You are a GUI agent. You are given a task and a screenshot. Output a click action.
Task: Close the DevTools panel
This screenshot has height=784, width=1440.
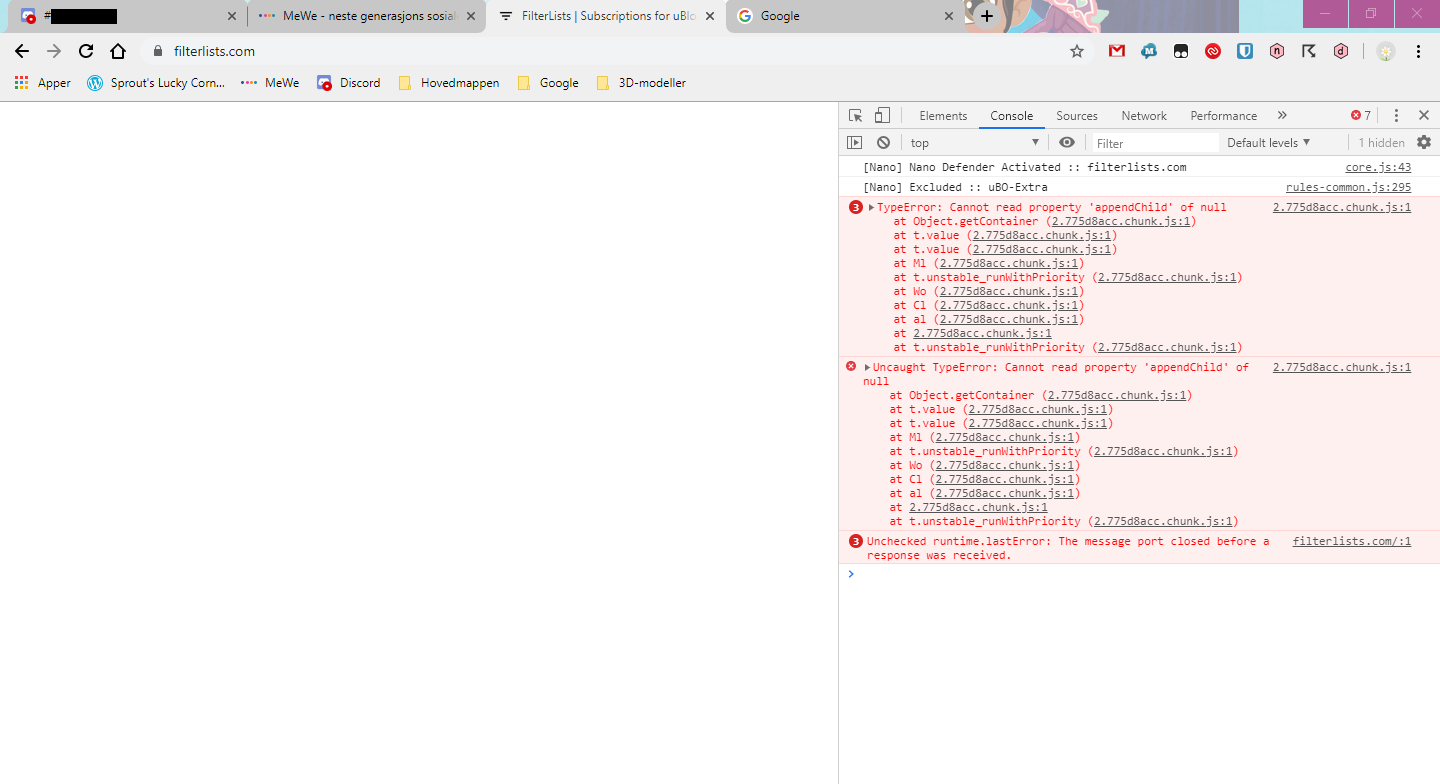(x=1424, y=116)
